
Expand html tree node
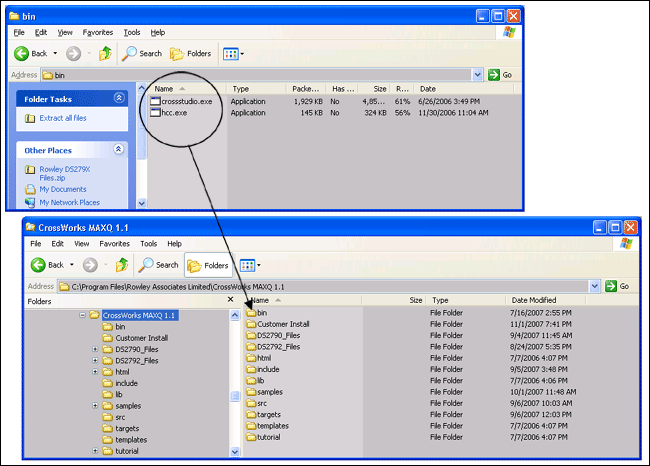(95, 371)
